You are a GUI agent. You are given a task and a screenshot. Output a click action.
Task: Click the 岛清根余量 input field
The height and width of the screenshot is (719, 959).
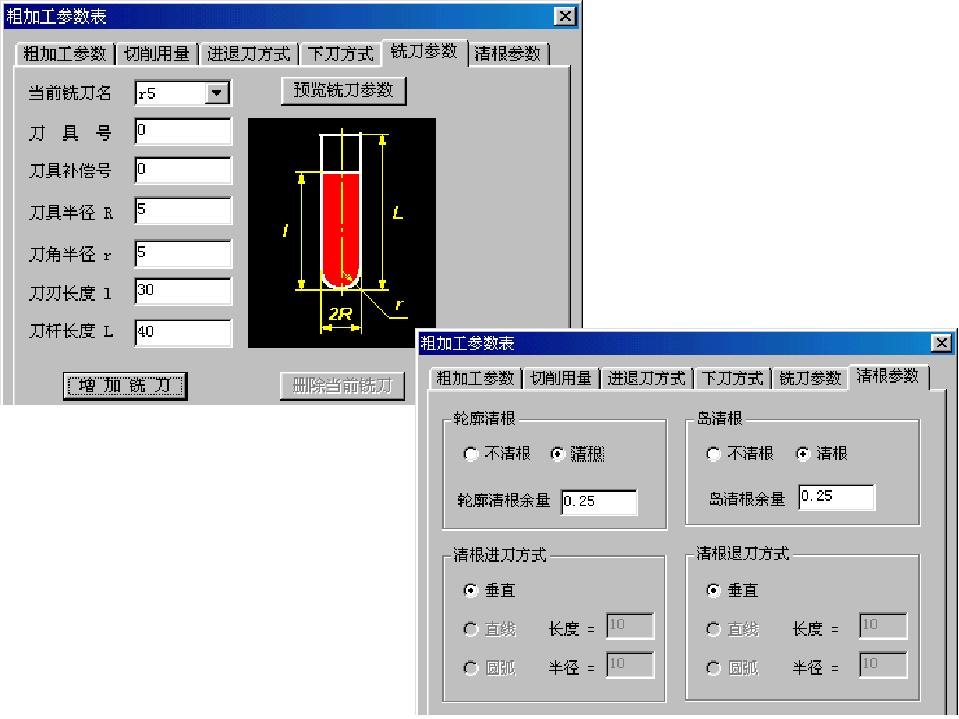[836, 497]
